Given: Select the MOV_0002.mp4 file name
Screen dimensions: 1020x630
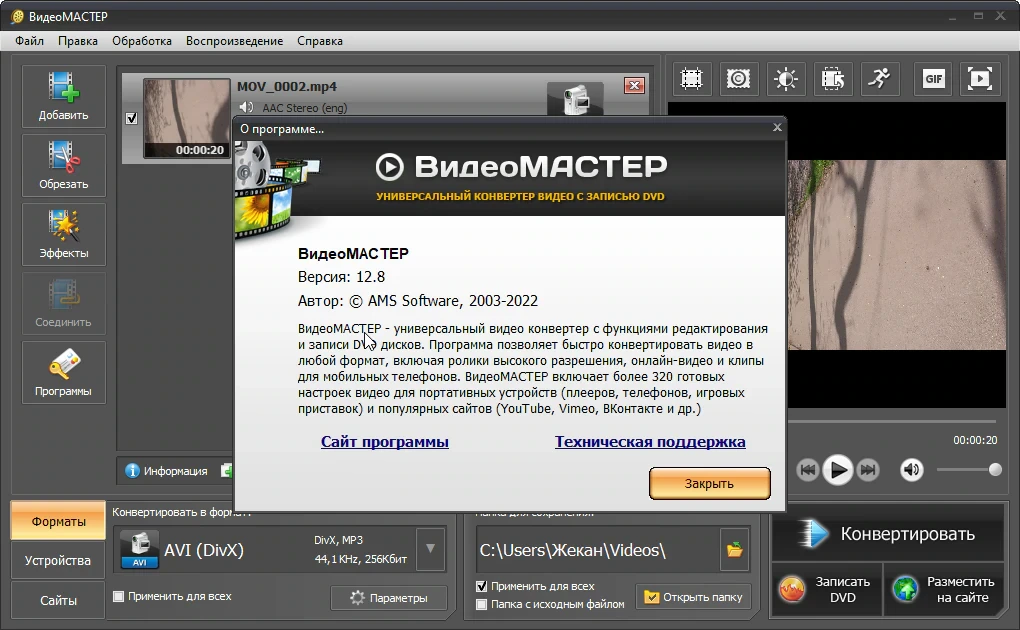Looking at the screenshot, I should pos(287,87).
